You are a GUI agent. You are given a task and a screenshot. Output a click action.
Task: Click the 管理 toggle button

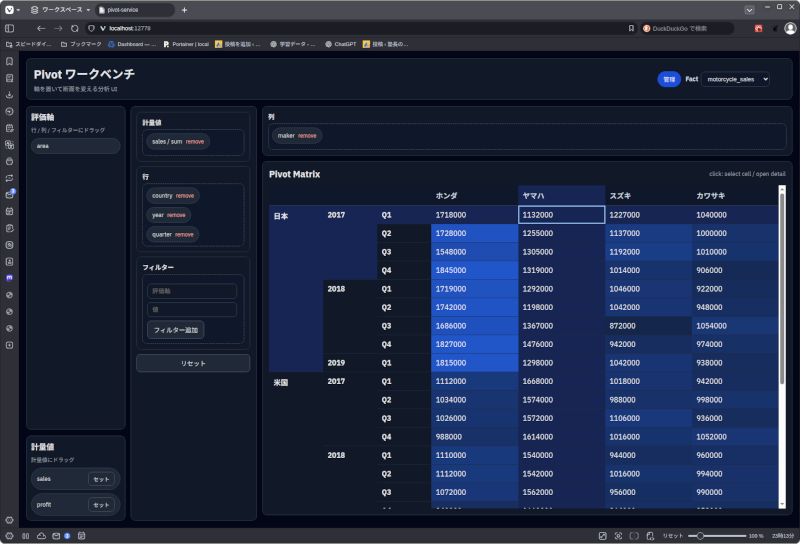[668, 79]
